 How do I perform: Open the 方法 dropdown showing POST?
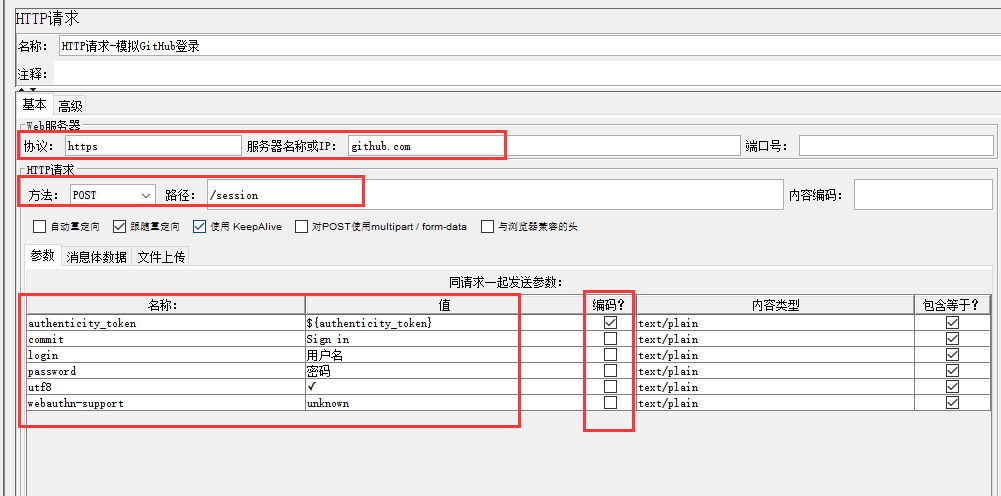112,195
